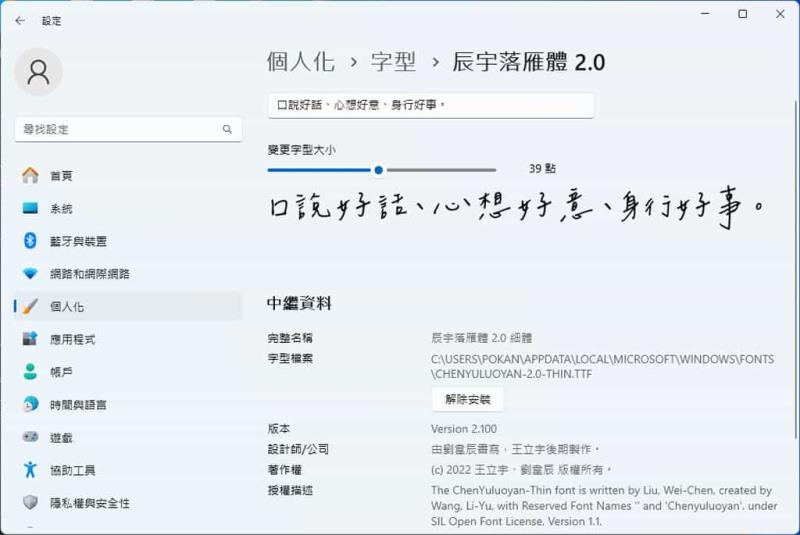Open 首頁 home icon in sidebar
This screenshot has height=535, width=800.
pyautogui.click(x=30, y=176)
